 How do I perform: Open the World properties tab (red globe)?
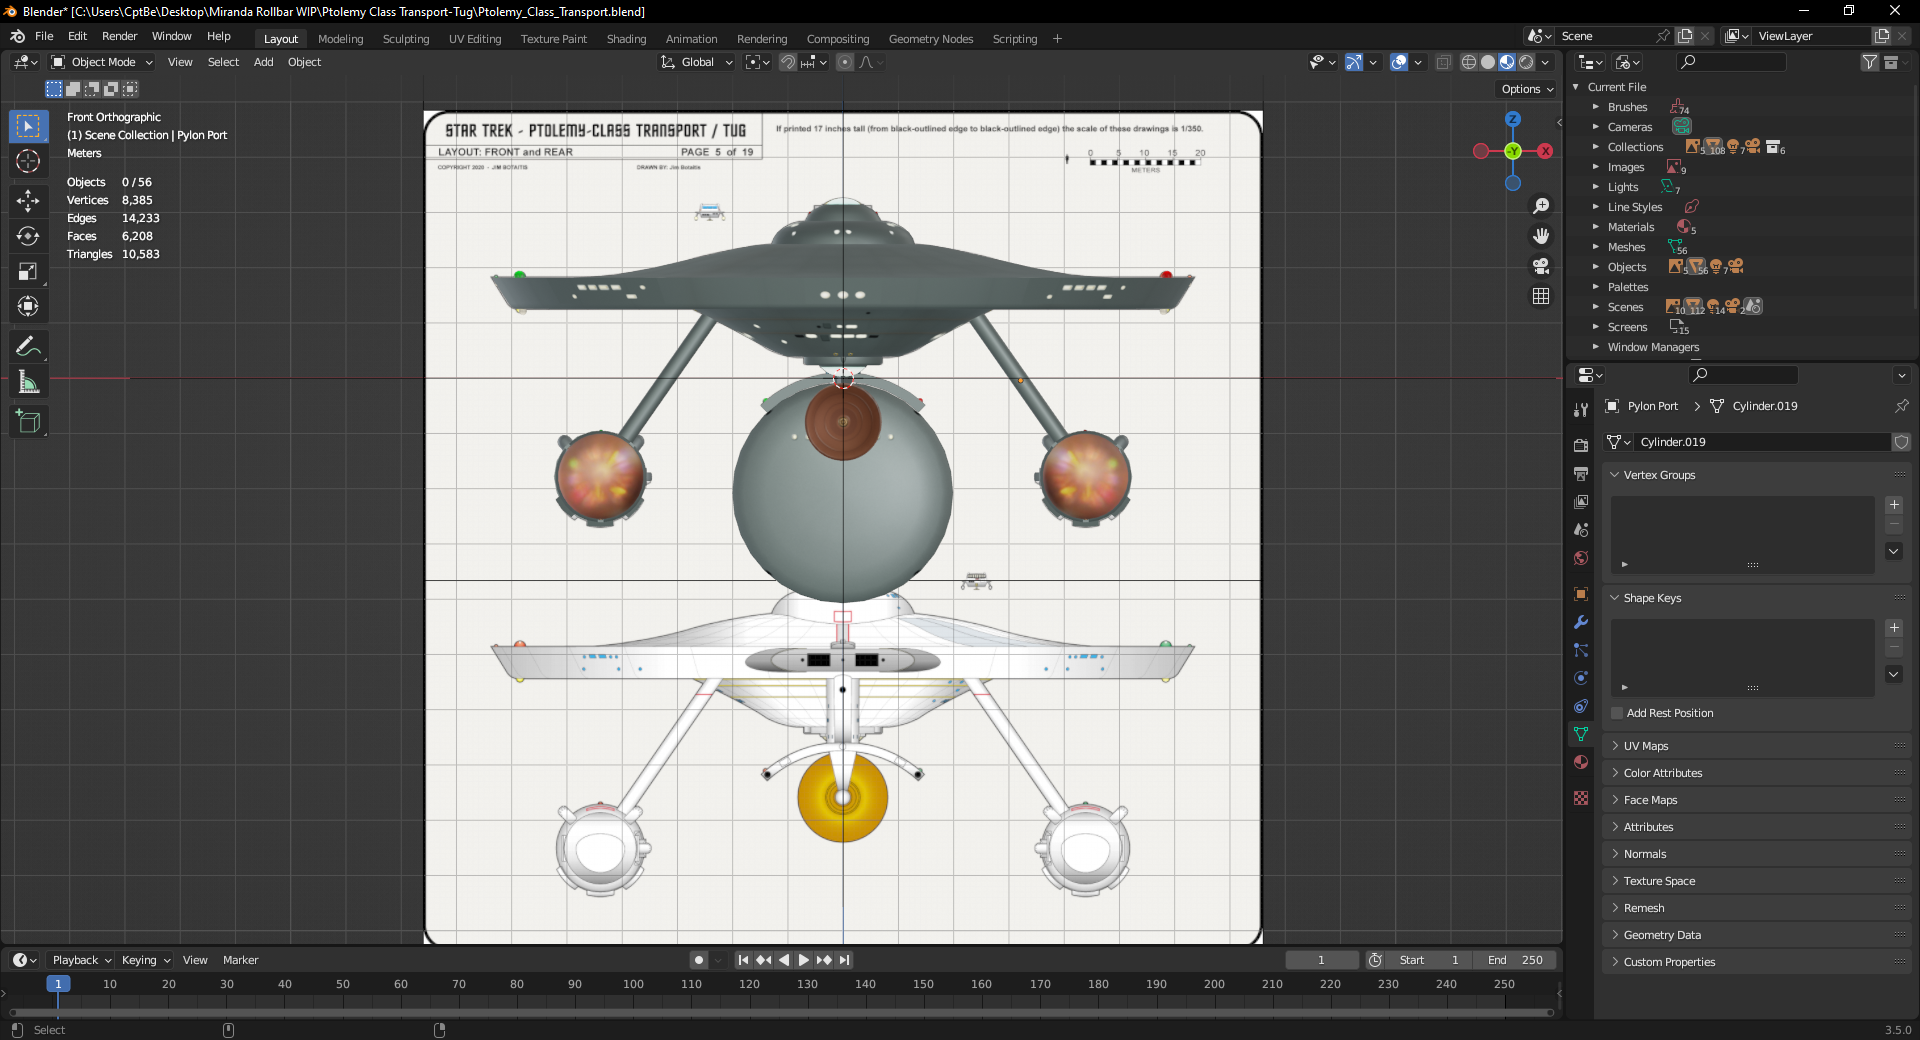pyautogui.click(x=1581, y=557)
